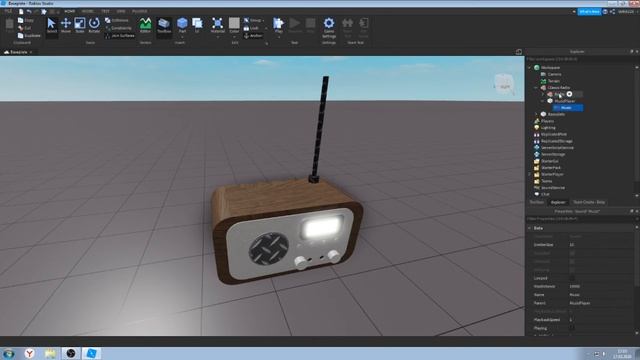Switch to the Team Create bottom tab
This screenshot has height=360, width=640.
[x=589, y=202]
